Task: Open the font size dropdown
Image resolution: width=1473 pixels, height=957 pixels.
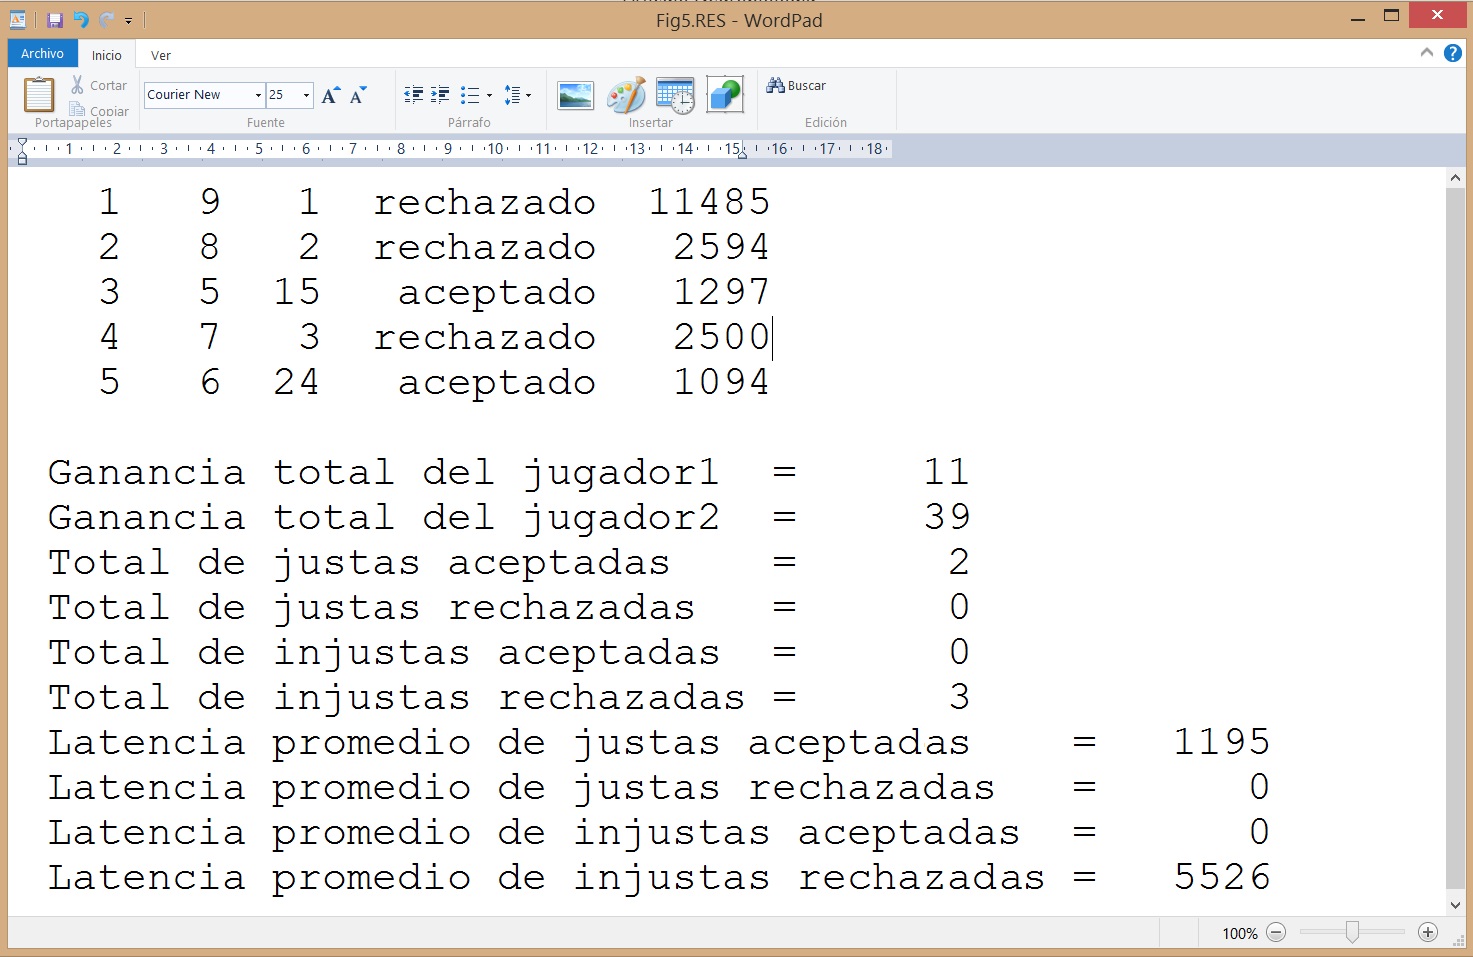Action: 305,94
